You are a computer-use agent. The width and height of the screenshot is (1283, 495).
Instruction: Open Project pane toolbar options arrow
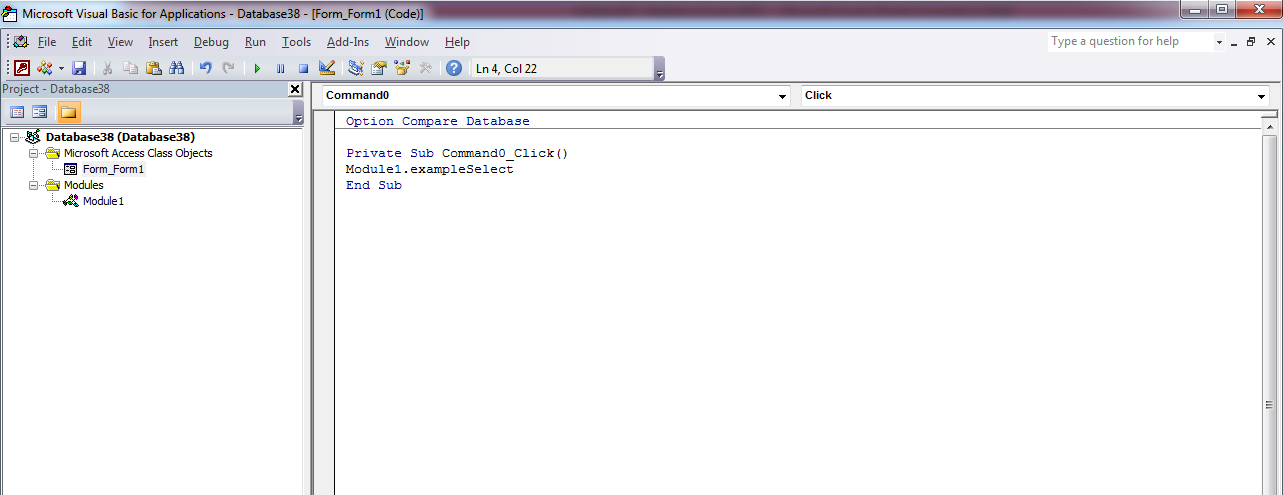click(x=298, y=114)
